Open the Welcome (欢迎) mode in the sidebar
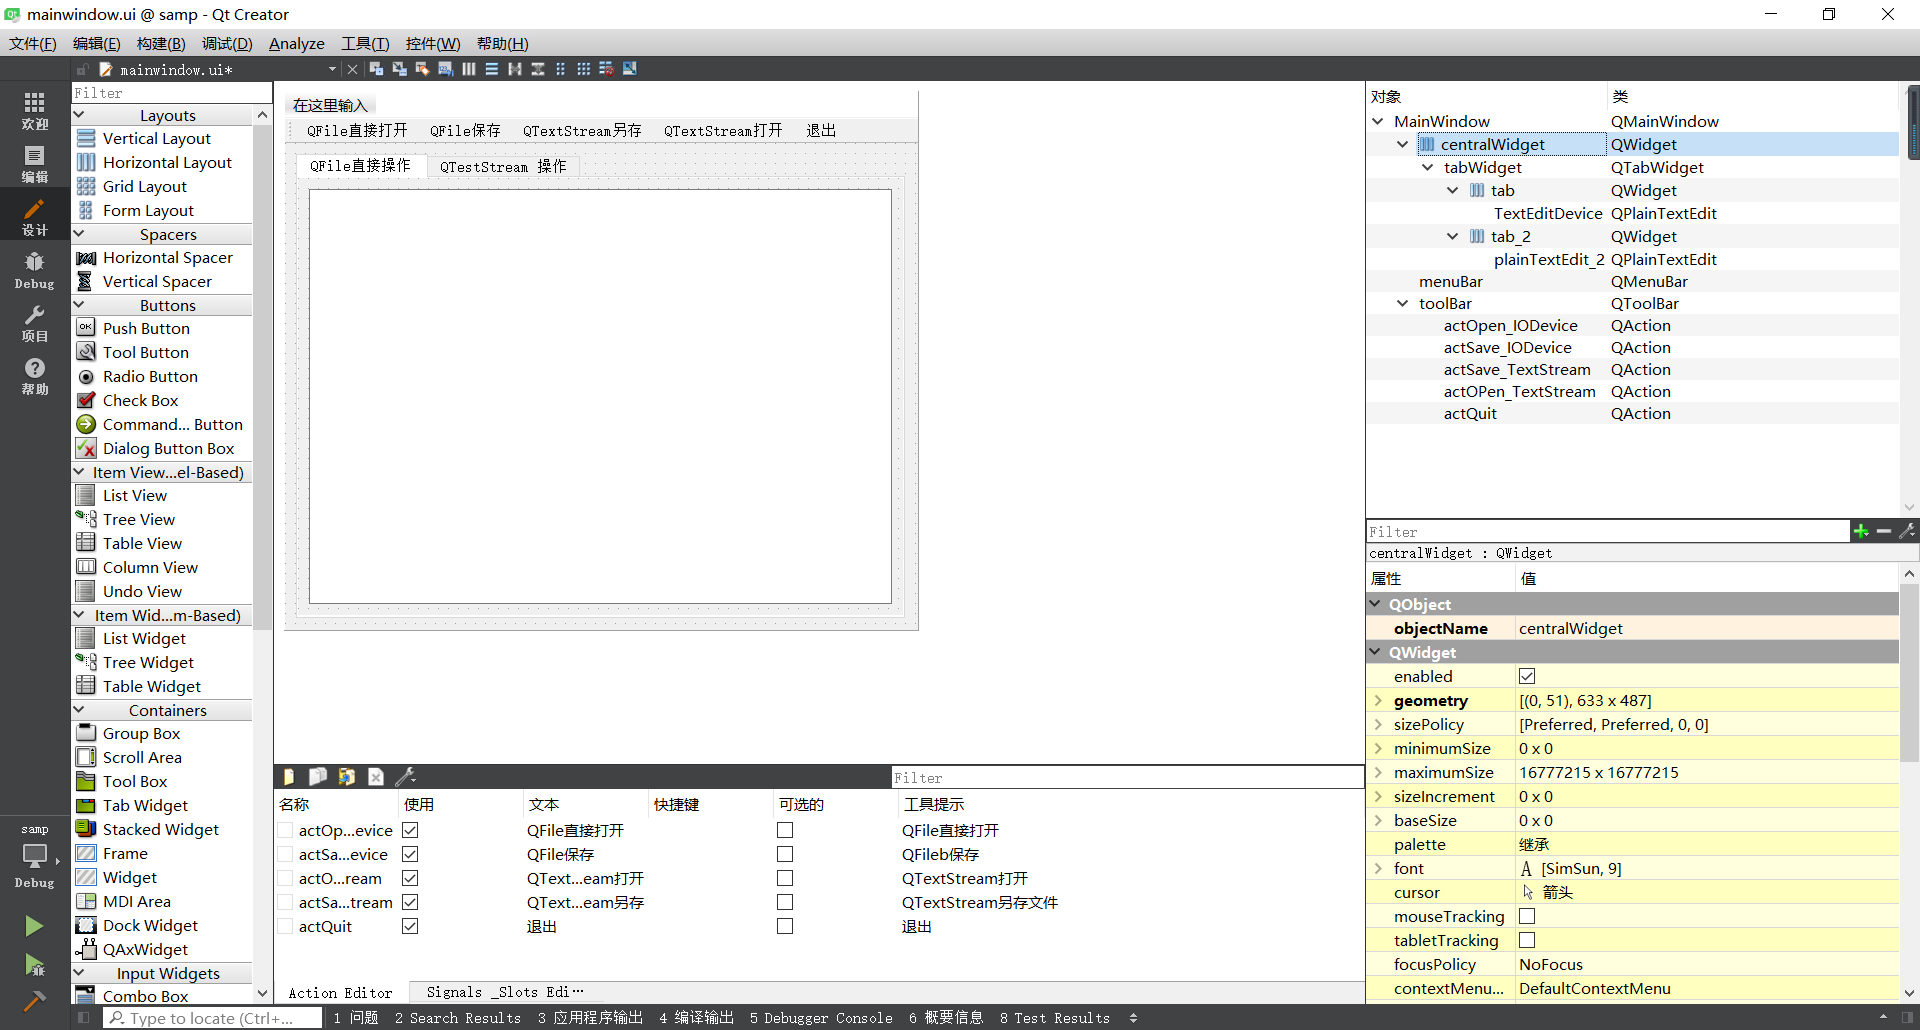The width and height of the screenshot is (1920, 1030). click(35, 110)
